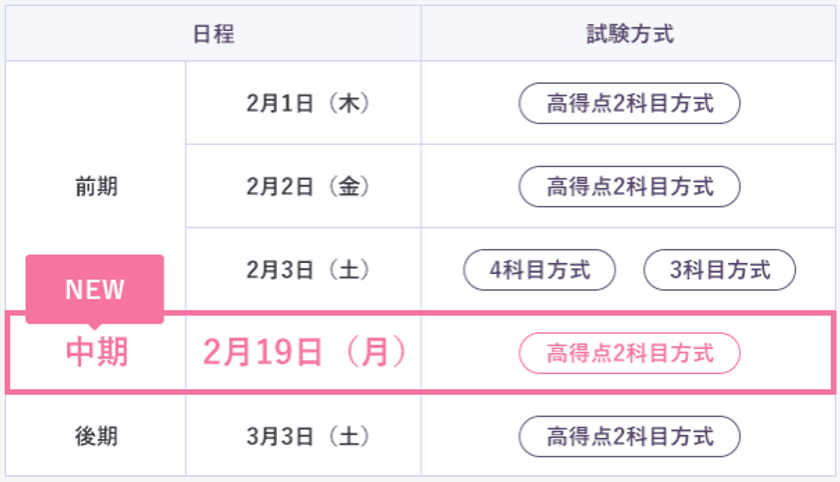Click the pink NEW badge
840x482 pixels.
click(x=95, y=289)
